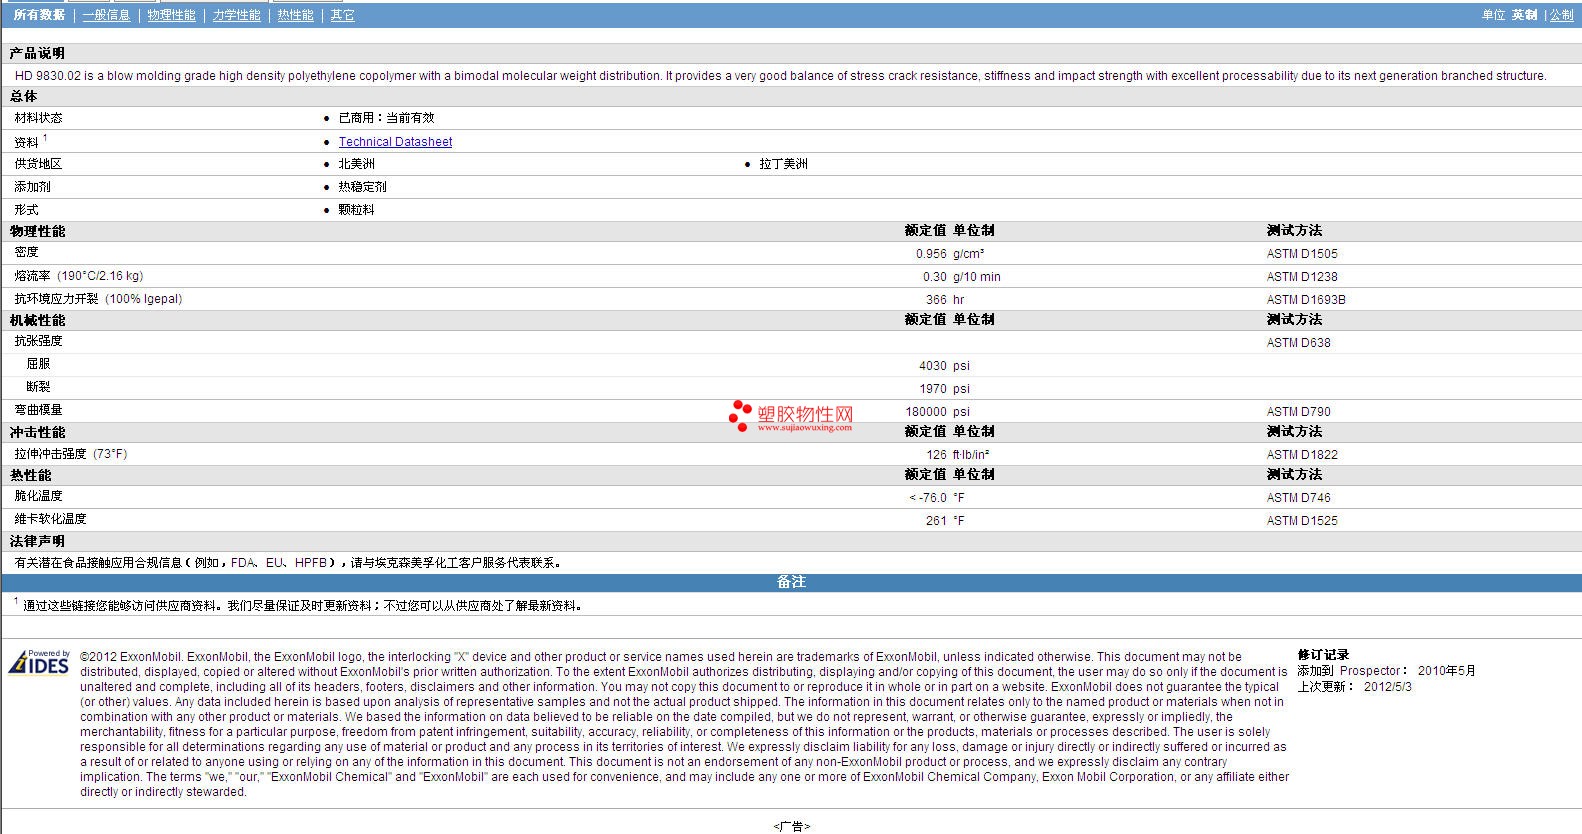Click the 法律声明 section heading

pos(37,541)
